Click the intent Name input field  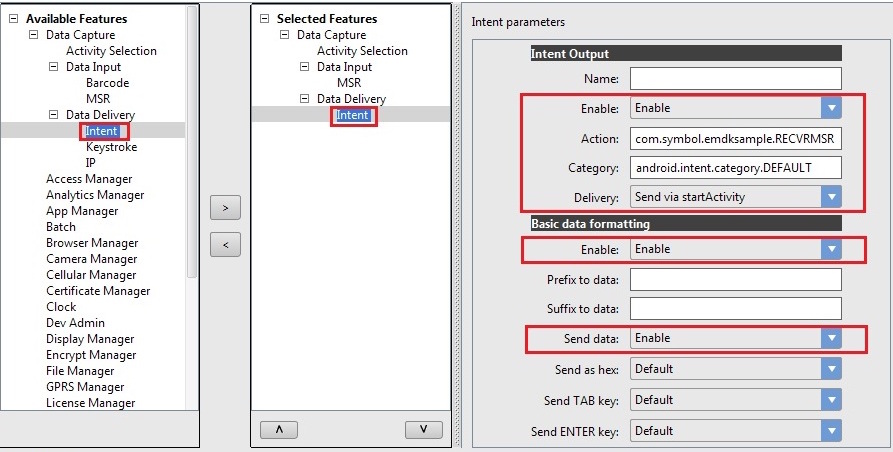tap(735, 78)
